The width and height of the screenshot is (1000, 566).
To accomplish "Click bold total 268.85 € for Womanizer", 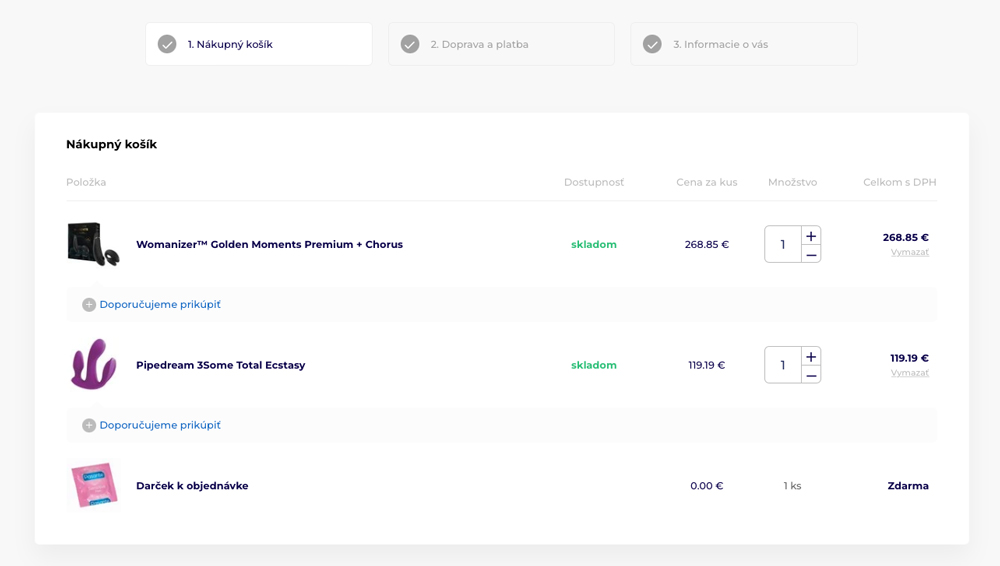I will click(x=906, y=237).
